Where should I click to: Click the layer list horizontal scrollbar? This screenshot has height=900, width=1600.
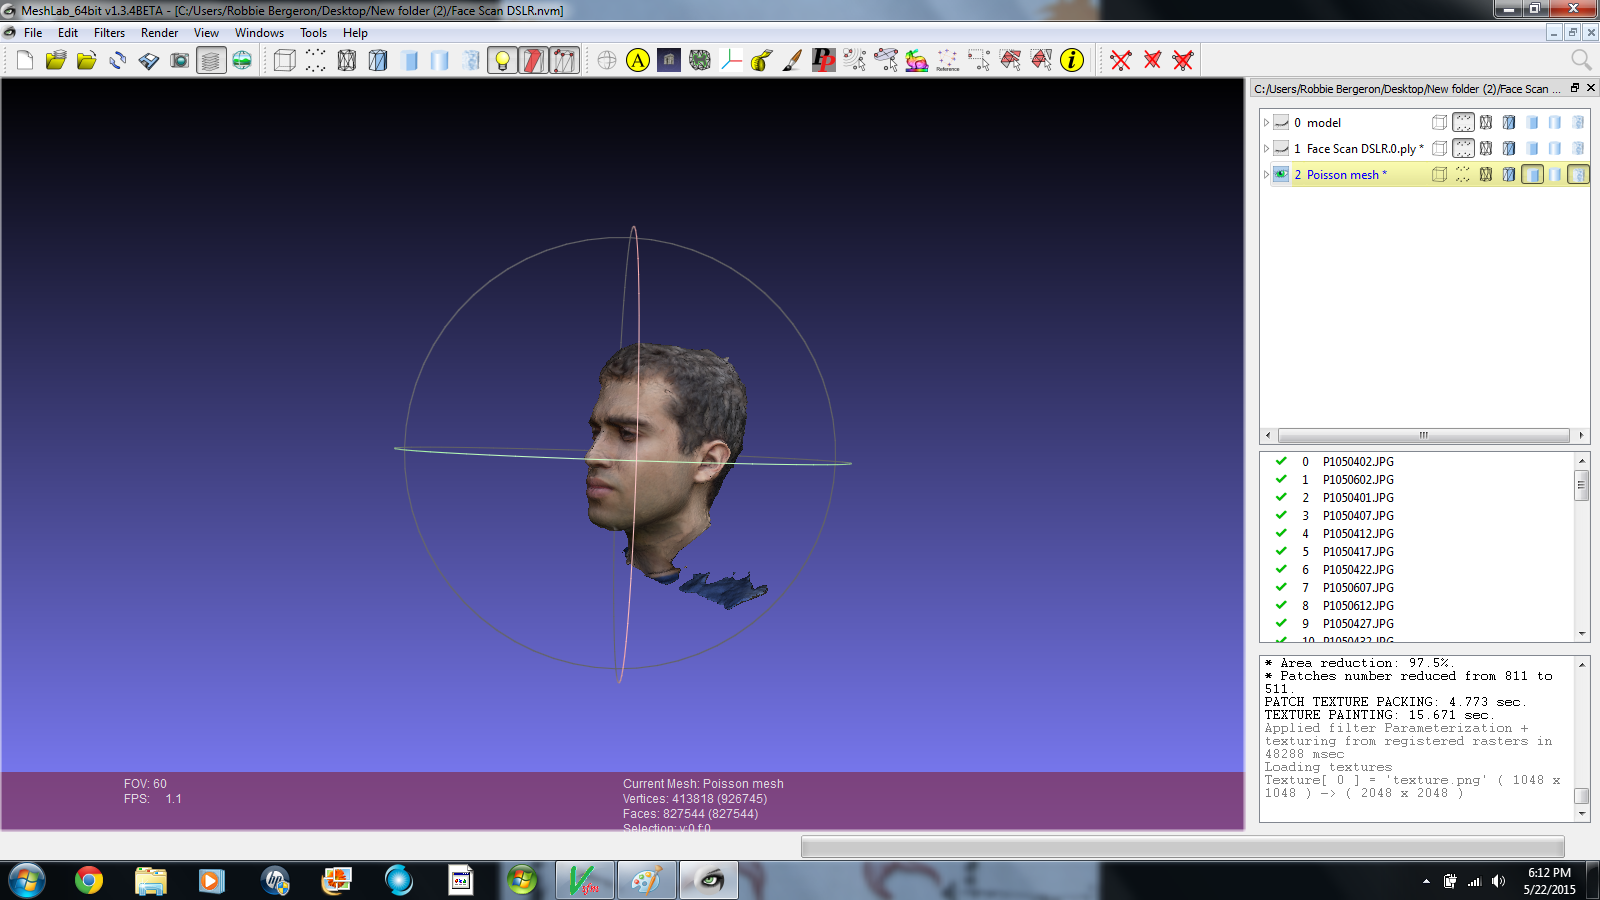(x=1424, y=435)
